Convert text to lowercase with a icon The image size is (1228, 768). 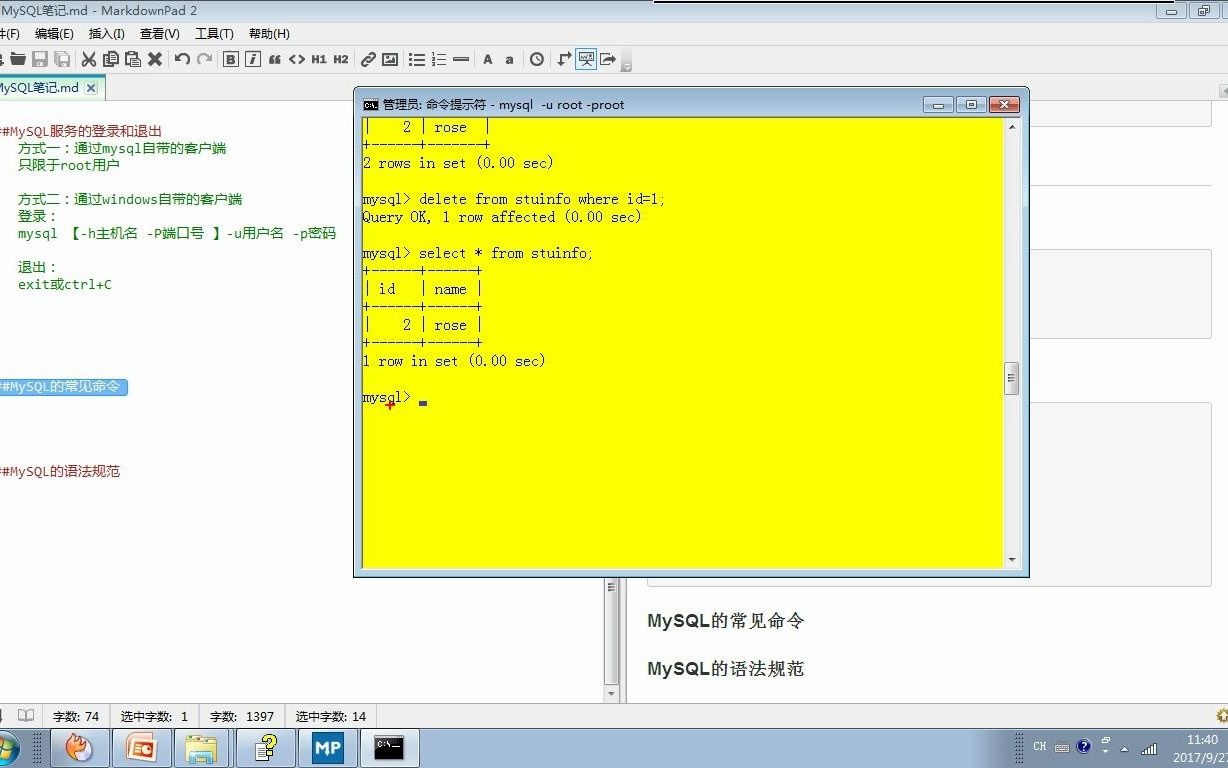(509, 59)
